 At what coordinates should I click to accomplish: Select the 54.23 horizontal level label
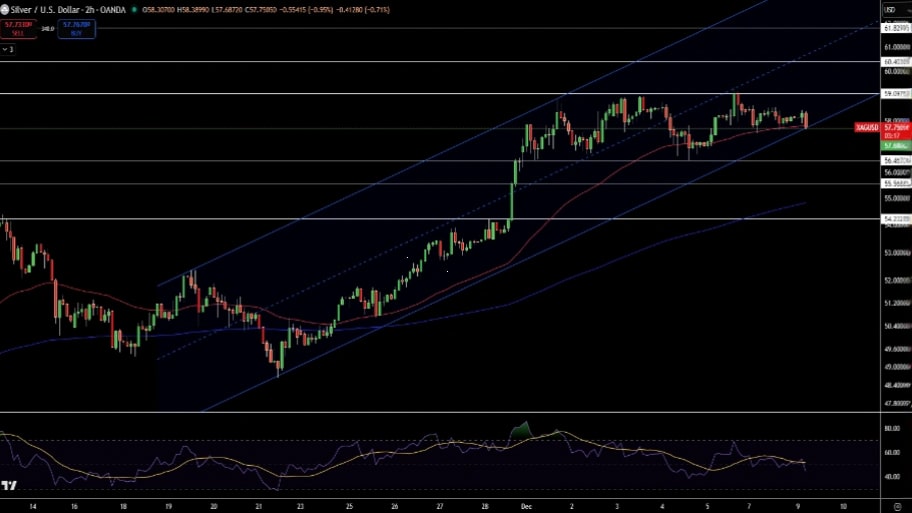pos(894,218)
